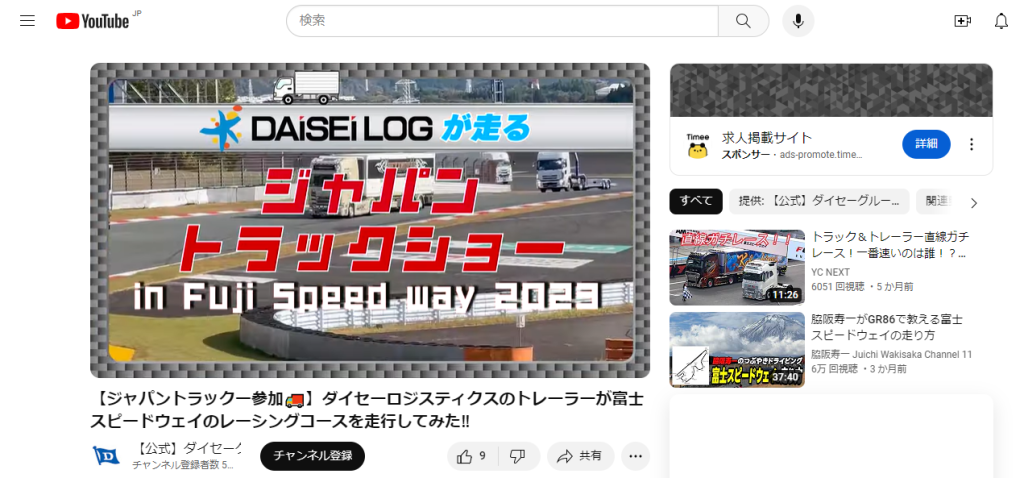This screenshot has height=478, width=1024.
Task: Click the main video player
Action: point(370,220)
